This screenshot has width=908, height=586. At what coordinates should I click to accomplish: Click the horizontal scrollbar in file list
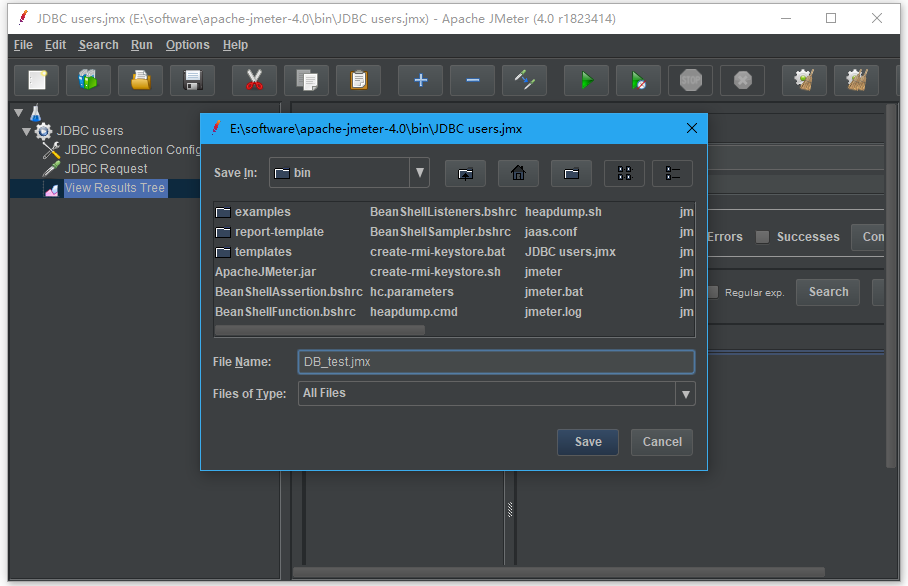pyautogui.click(x=320, y=330)
